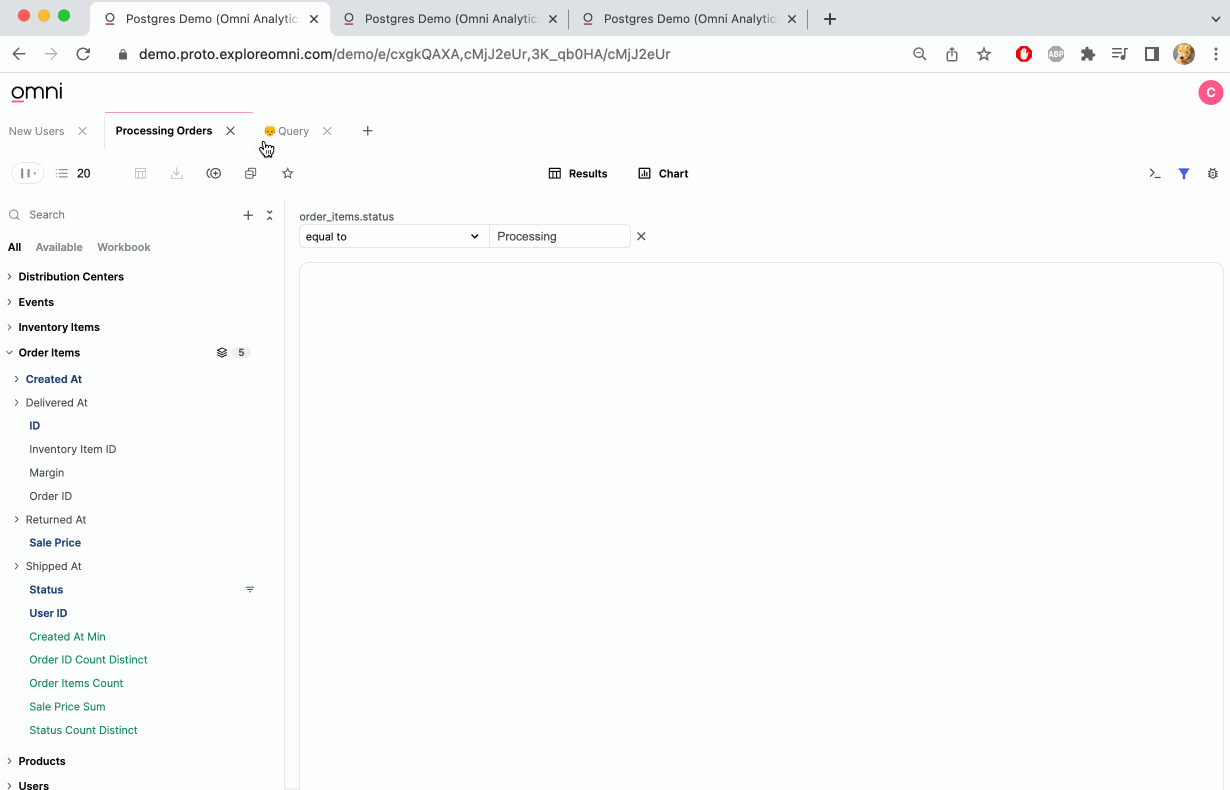Screen dimensions: 1230x790
Task: Click the browser zoom magnifier icon
Action: point(920,54)
